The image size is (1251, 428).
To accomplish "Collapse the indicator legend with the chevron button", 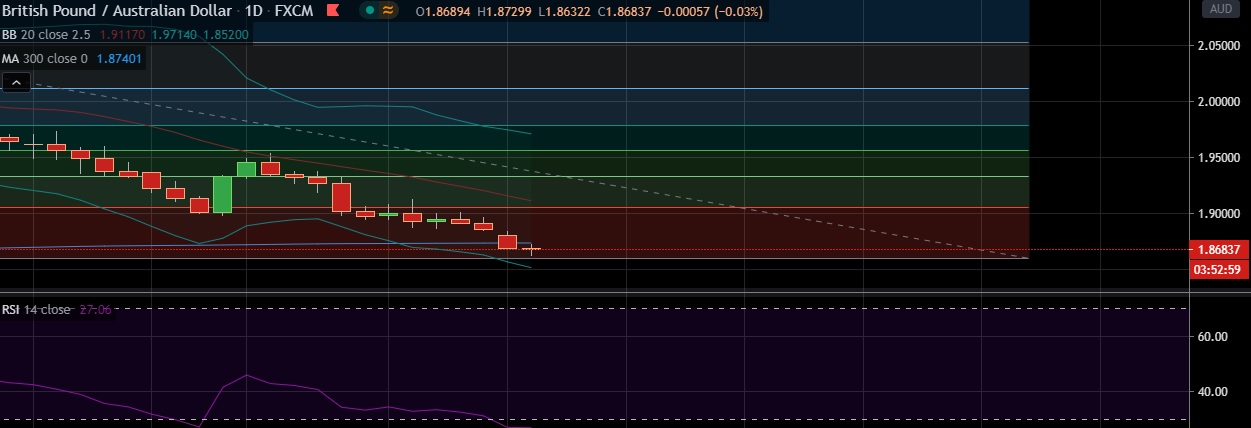I will point(16,83).
